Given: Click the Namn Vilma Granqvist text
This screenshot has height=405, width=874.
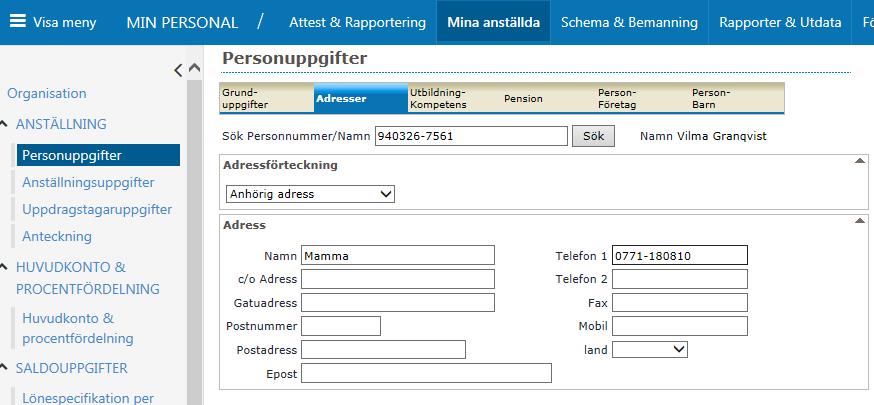Looking at the screenshot, I should point(703,136).
